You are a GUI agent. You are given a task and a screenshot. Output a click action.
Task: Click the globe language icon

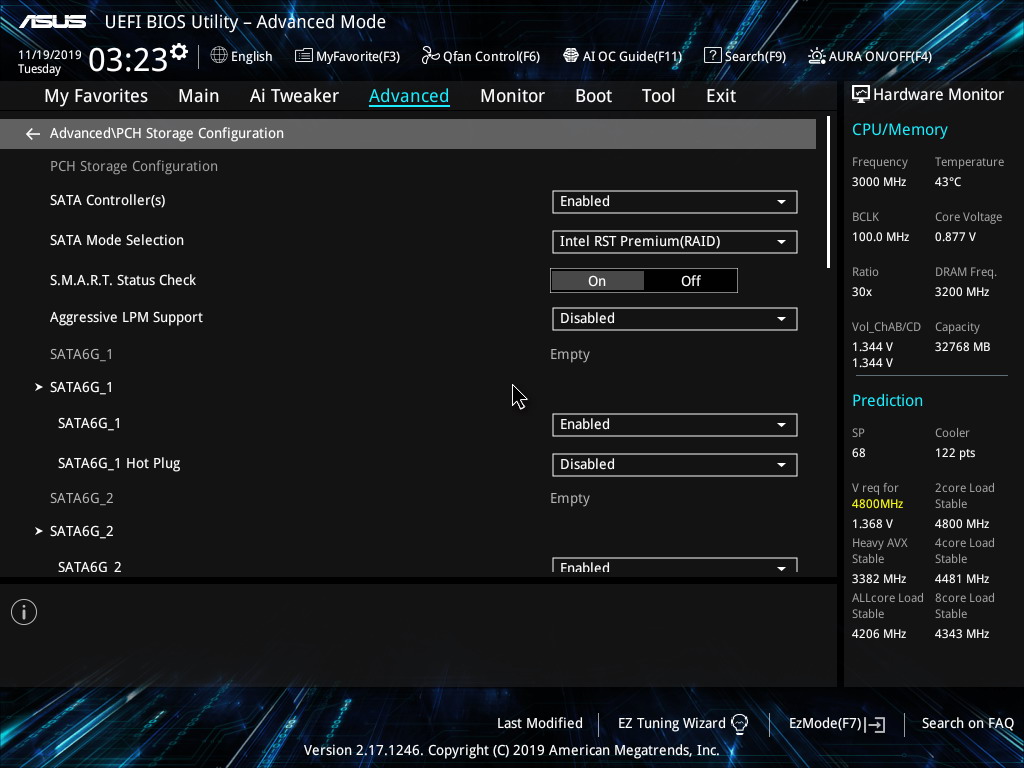(219, 56)
